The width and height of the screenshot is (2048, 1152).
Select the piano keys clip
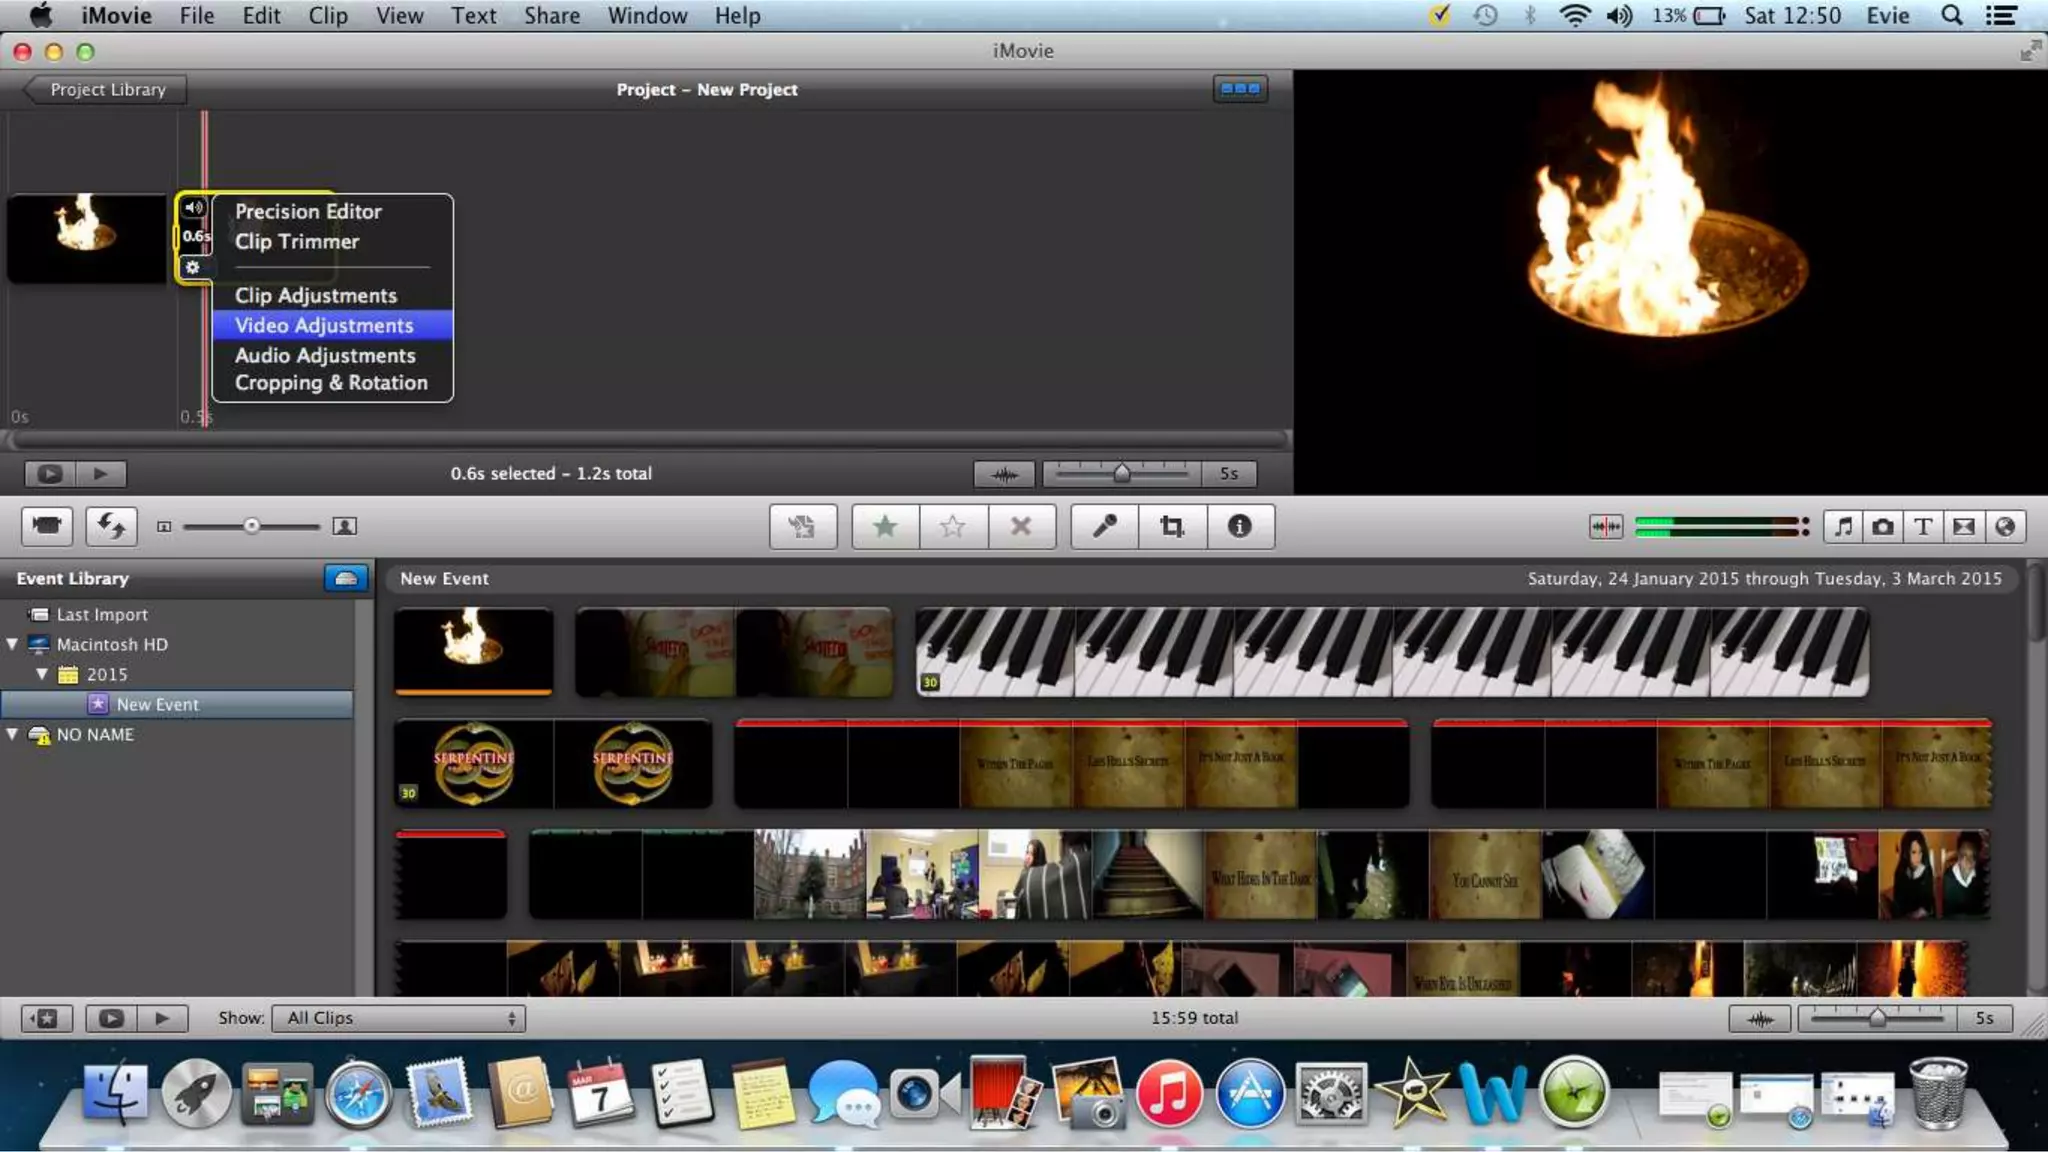click(1391, 651)
